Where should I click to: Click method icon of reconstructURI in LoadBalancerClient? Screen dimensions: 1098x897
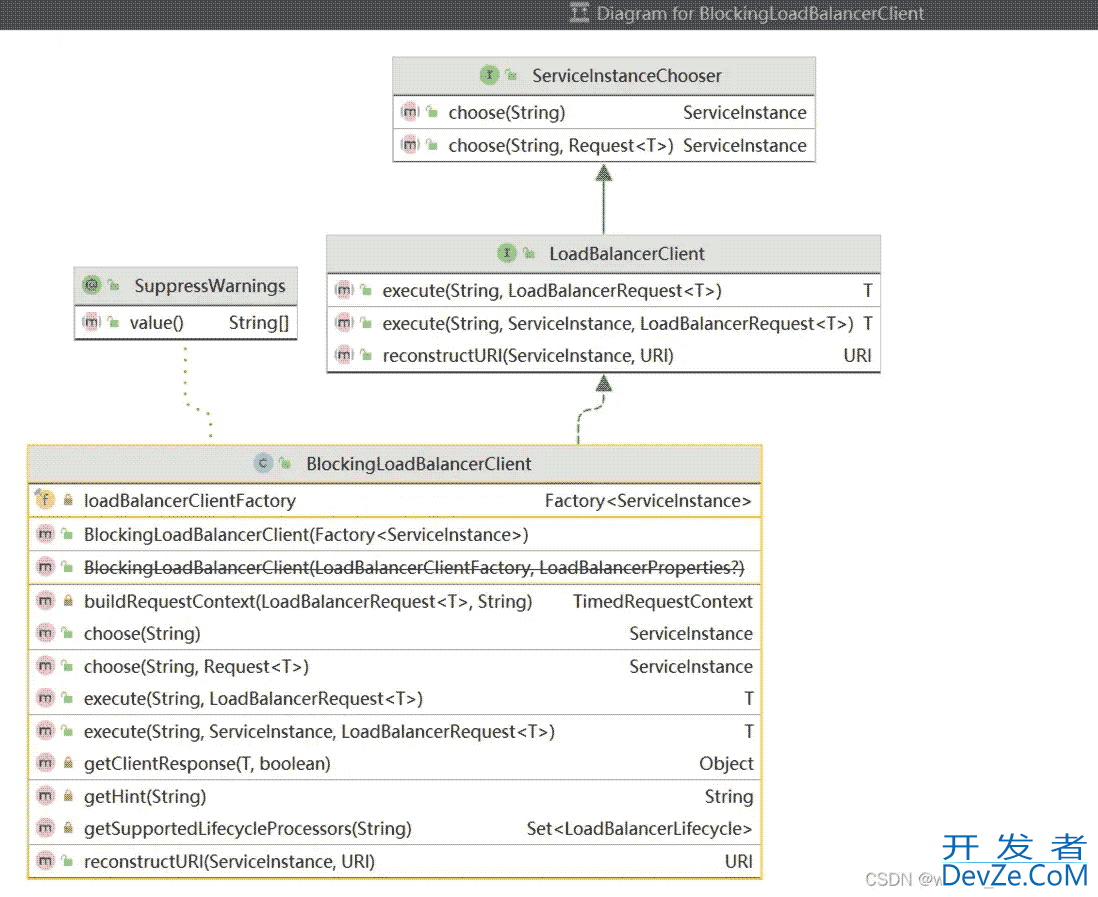[x=343, y=355]
